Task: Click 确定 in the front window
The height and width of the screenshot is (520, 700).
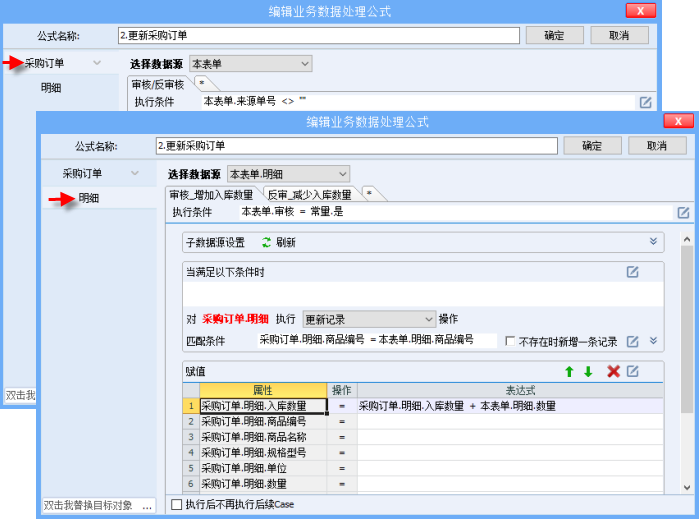Action: pyautogui.click(x=592, y=146)
